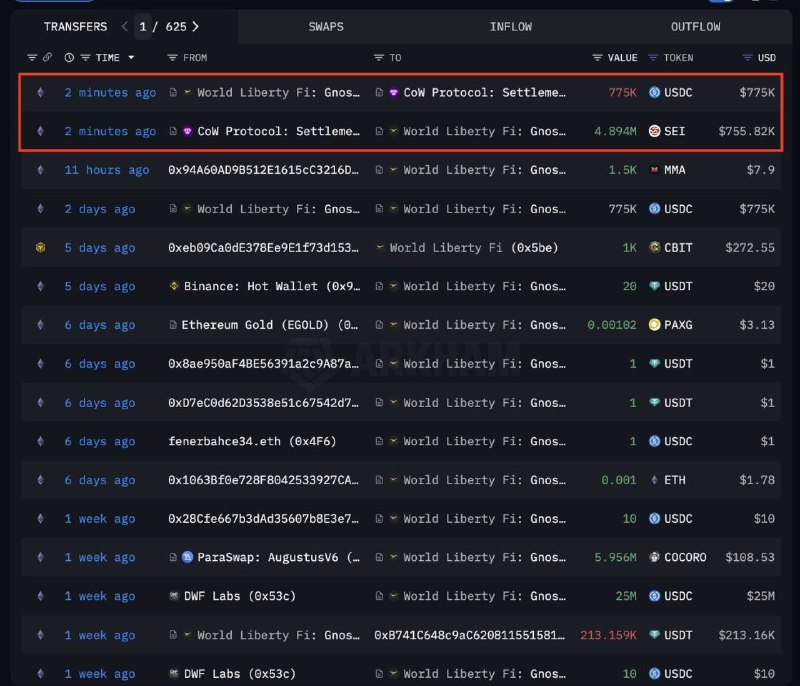Open ParaSwap: AugustusV6 sender

279,557
